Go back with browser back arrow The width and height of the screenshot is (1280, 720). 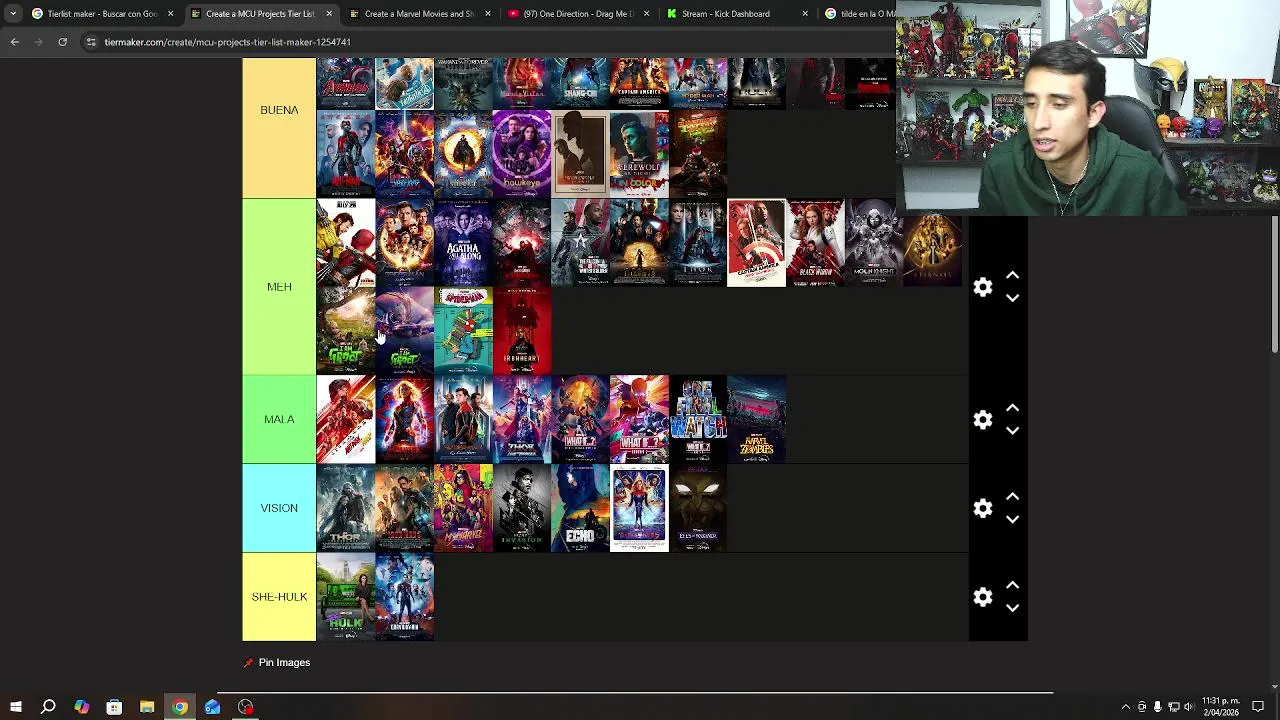click(14, 42)
